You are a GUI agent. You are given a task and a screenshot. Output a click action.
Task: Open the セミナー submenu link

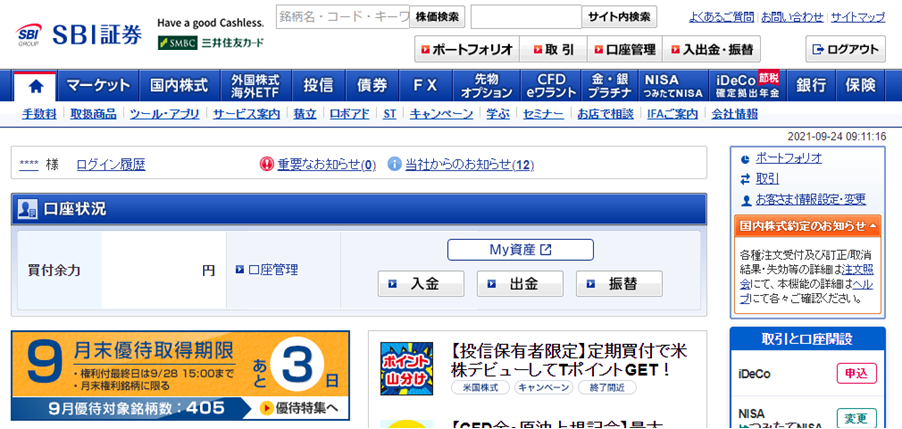tap(543, 114)
